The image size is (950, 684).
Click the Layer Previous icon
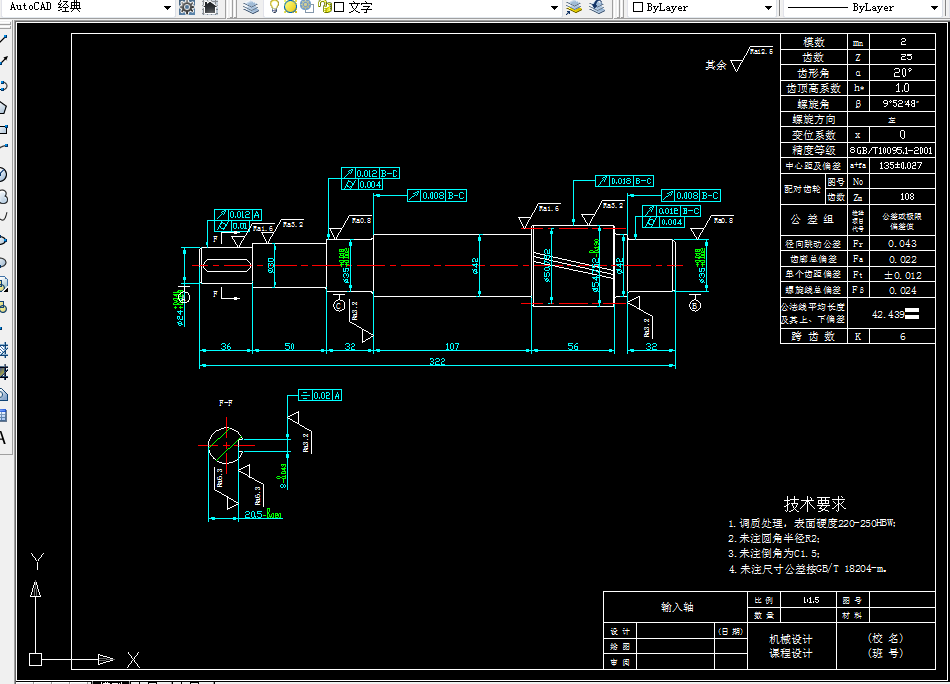[x=597, y=7]
